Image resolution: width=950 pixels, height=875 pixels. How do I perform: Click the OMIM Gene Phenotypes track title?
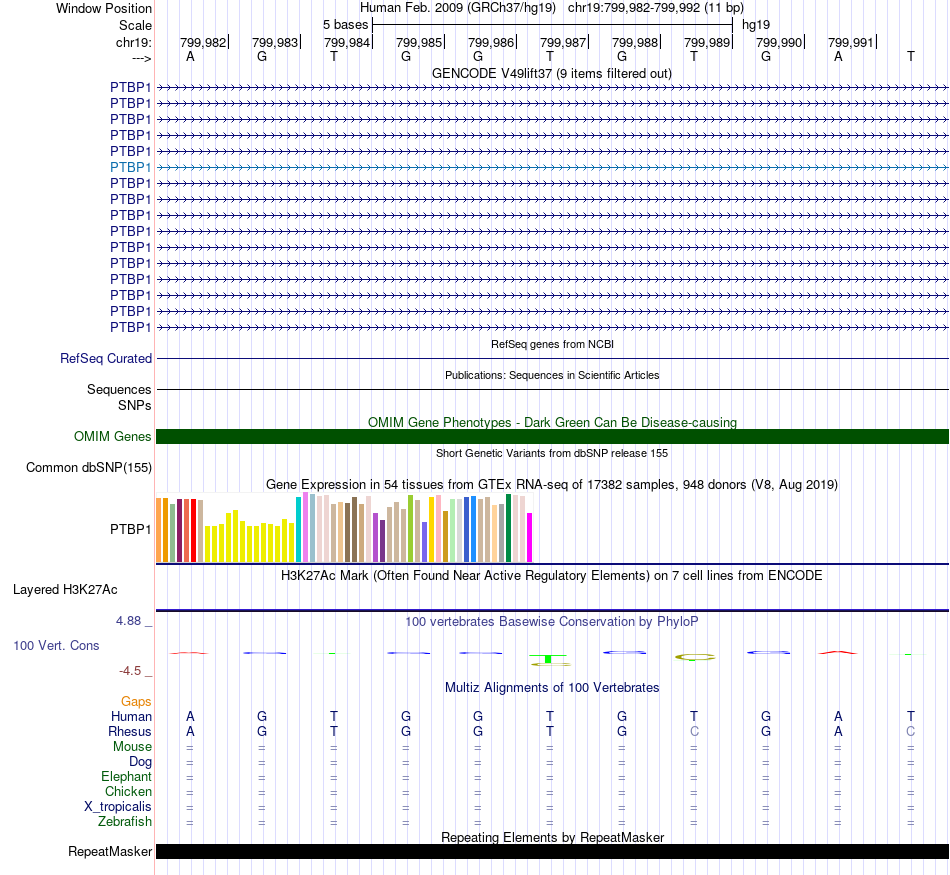click(553, 422)
